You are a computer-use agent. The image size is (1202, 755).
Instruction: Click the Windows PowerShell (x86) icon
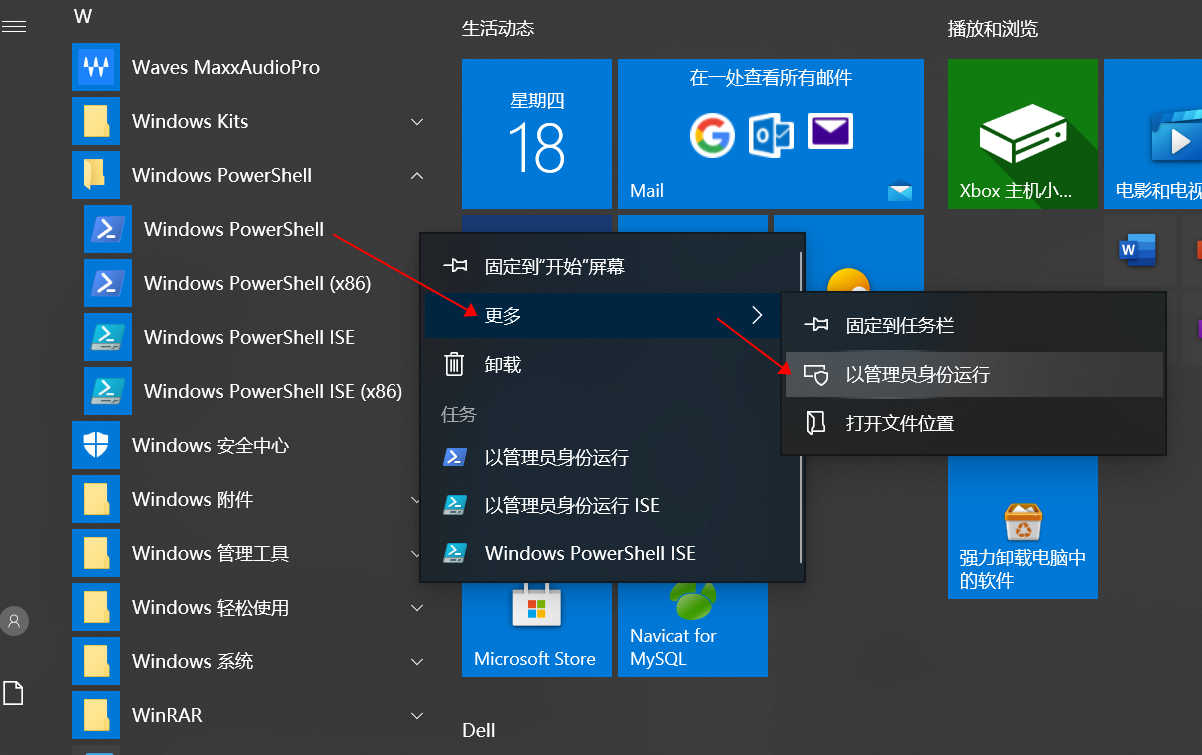(x=108, y=283)
